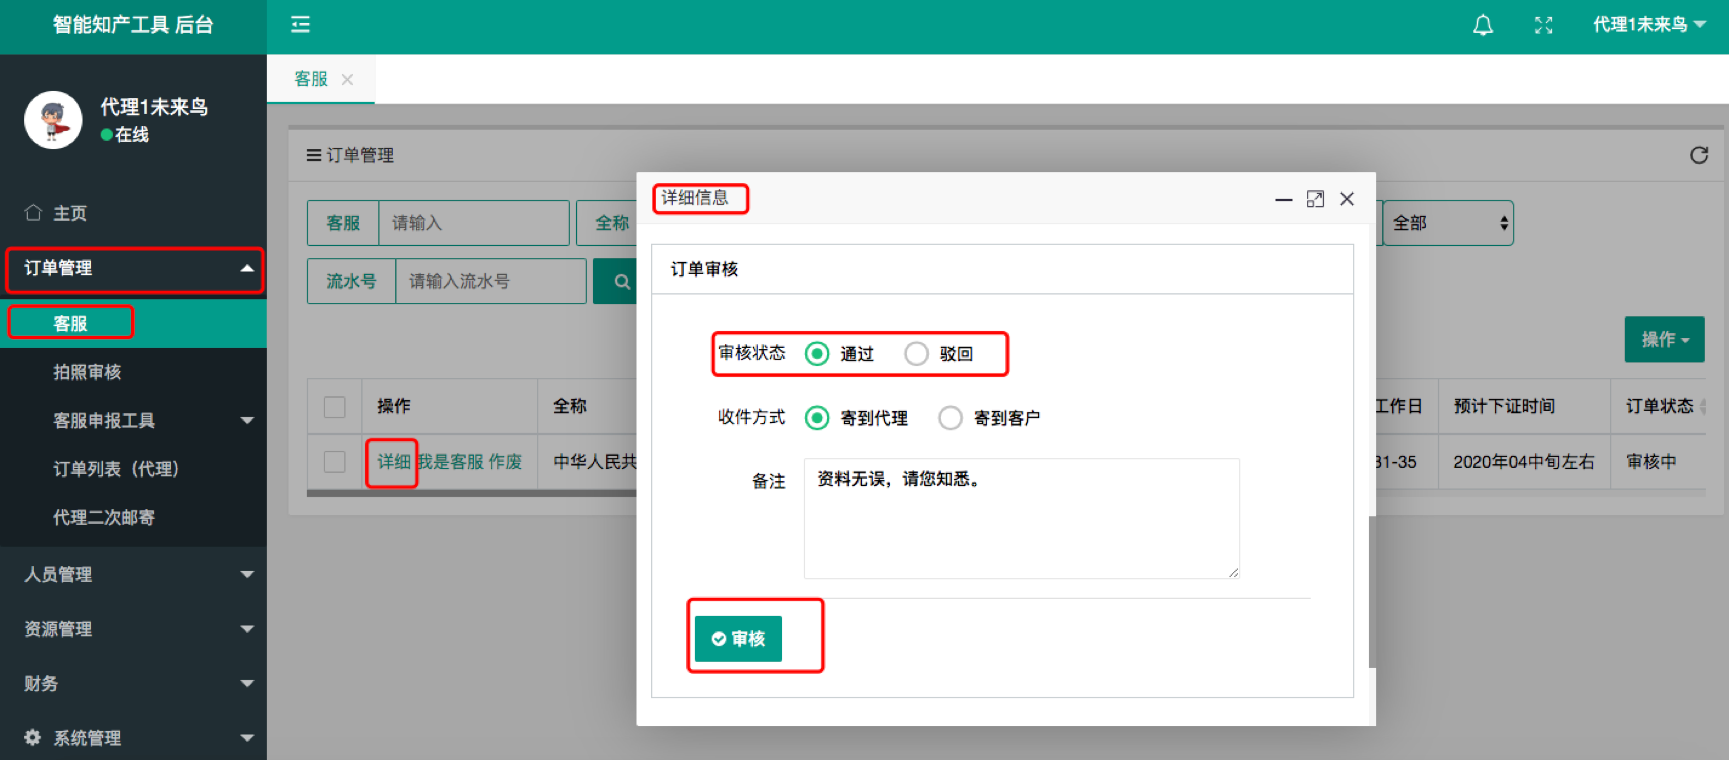
Task: Open the 操作 dropdown button
Action: tap(1664, 340)
